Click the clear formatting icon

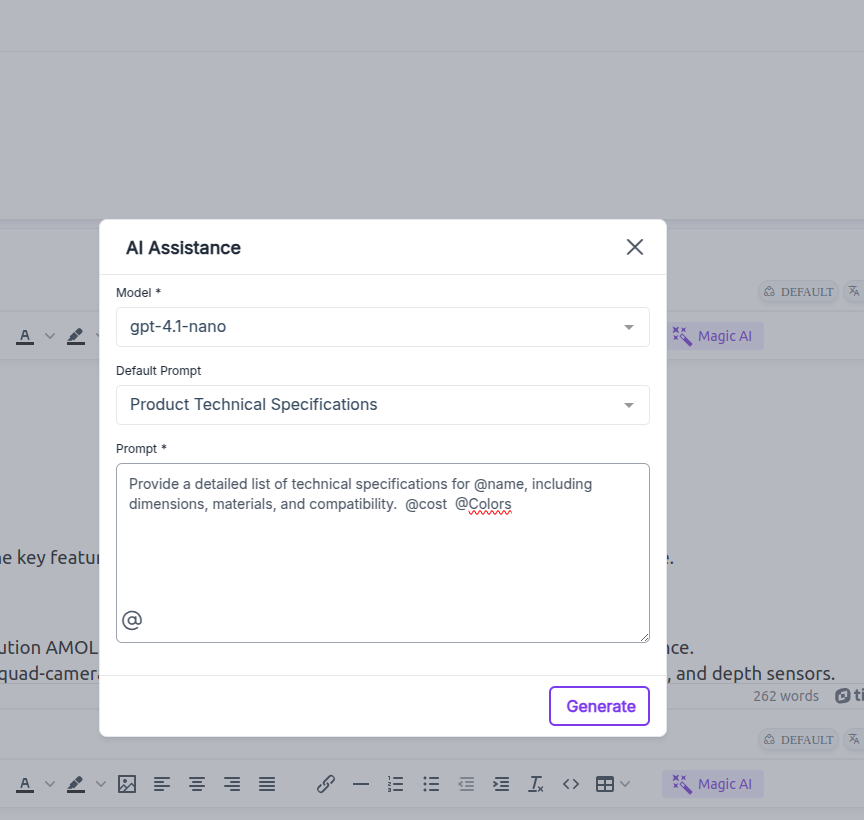536,784
